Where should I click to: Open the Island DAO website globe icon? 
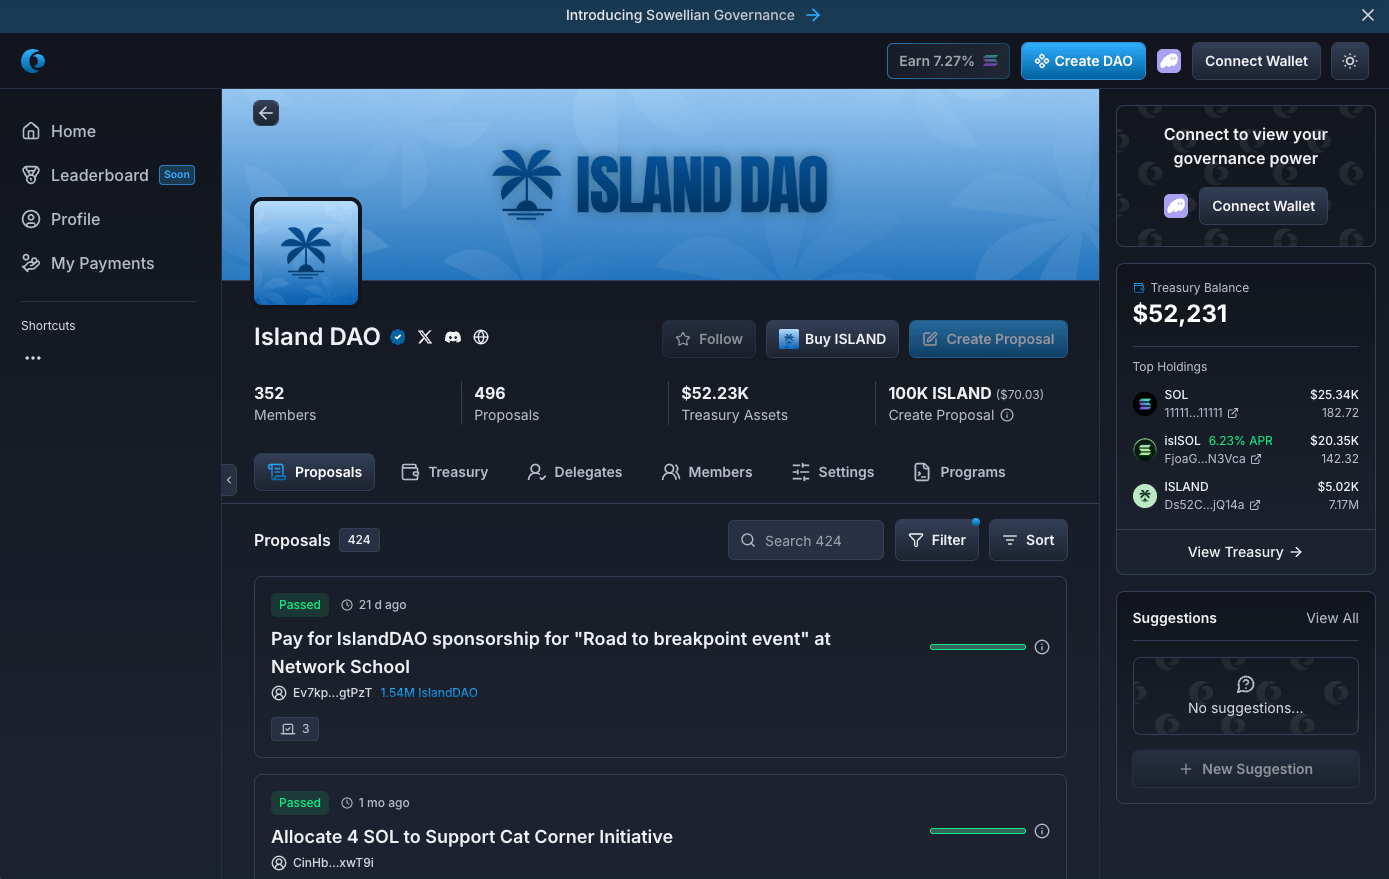click(x=481, y=337)
